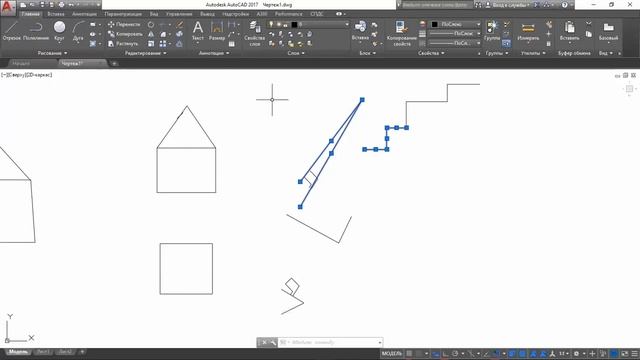Screen dimensions: 640x360
Task: Switch to the Вставка ribbon tab
Action: tap(56, 14)
